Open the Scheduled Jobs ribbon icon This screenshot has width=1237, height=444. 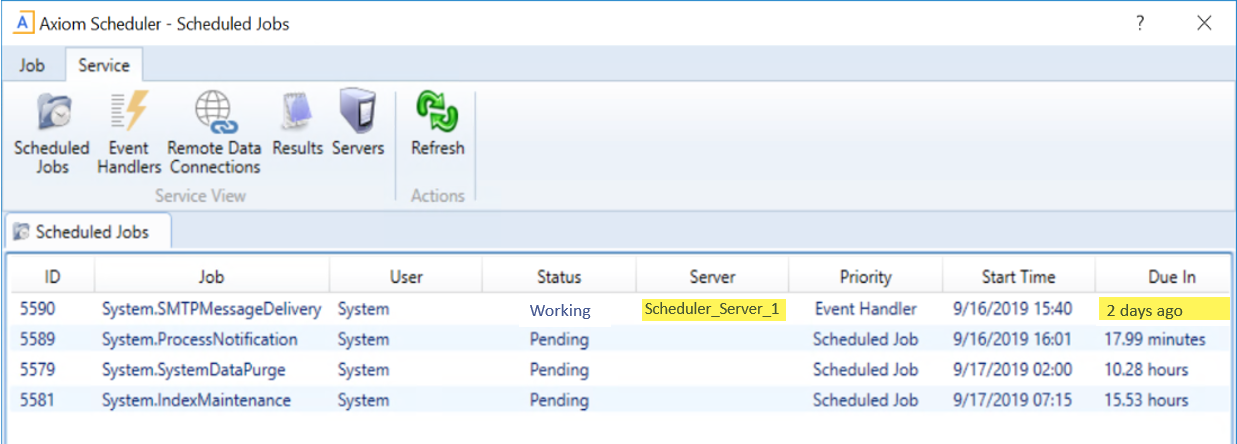pos(52,133)
